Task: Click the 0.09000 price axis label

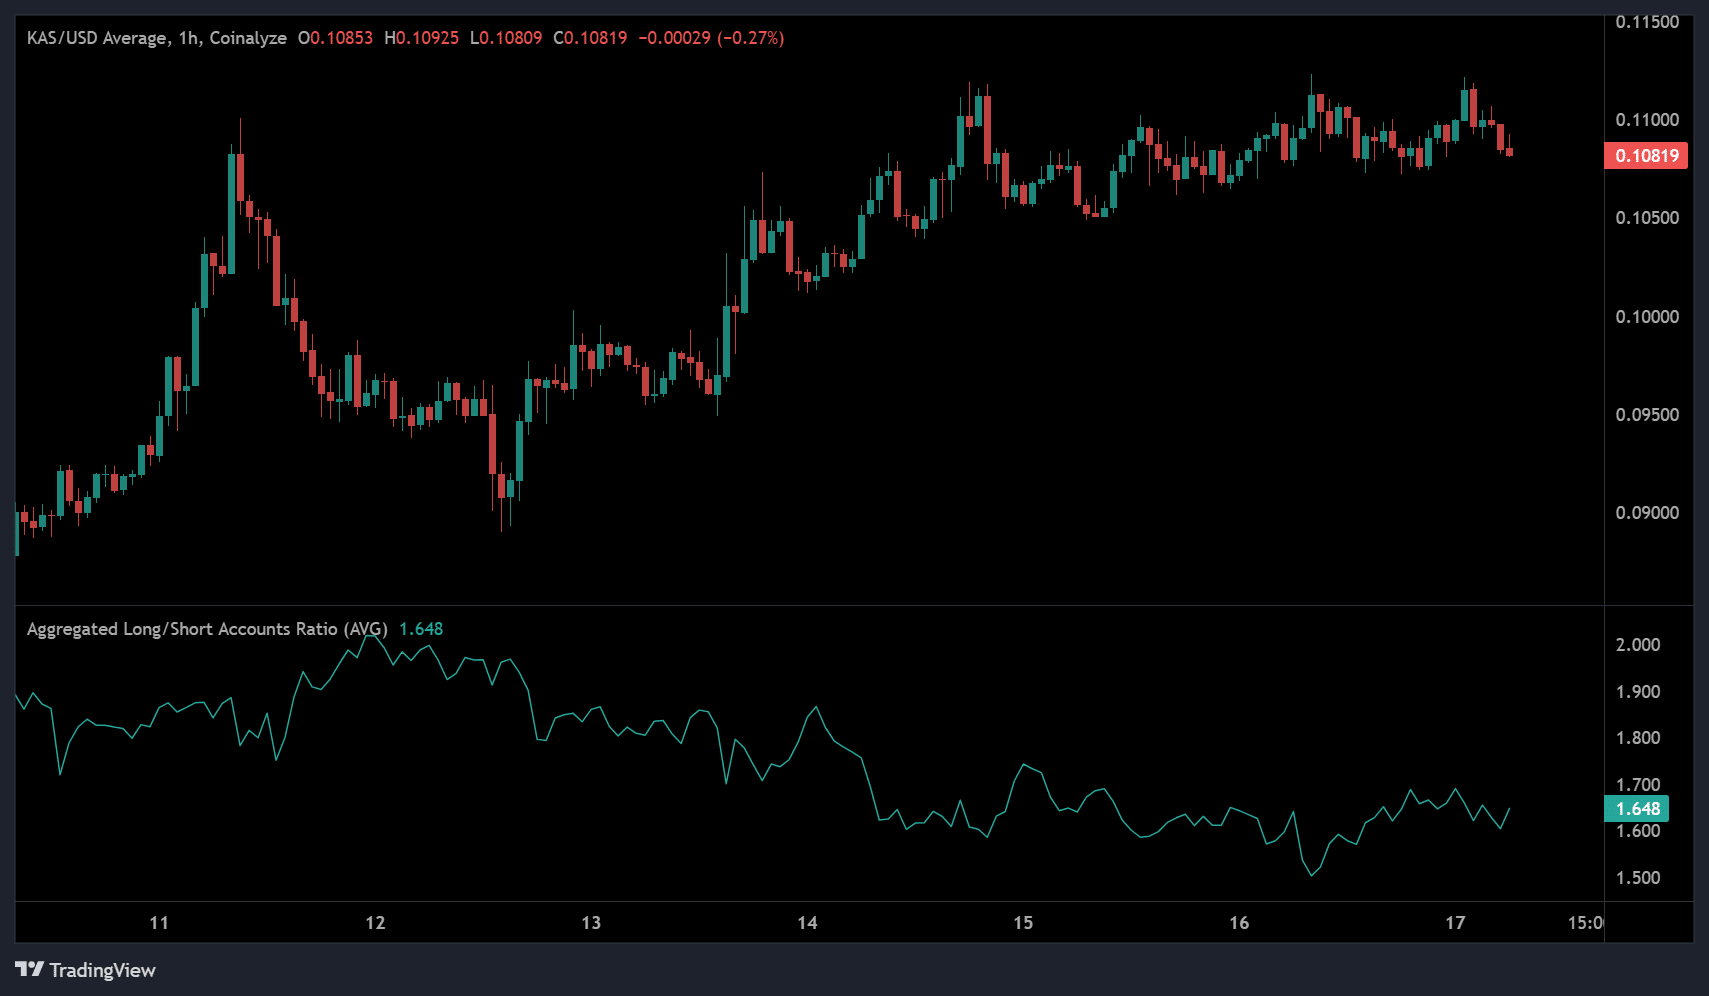Action: pos(1647,513)
